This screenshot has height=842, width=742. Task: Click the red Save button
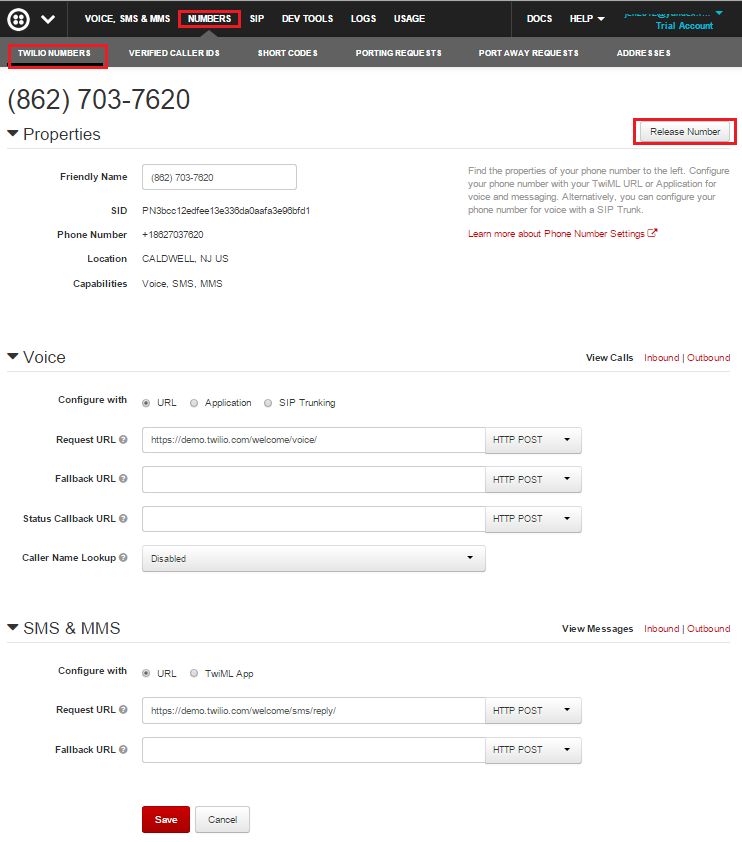click(x=166, y=819)
